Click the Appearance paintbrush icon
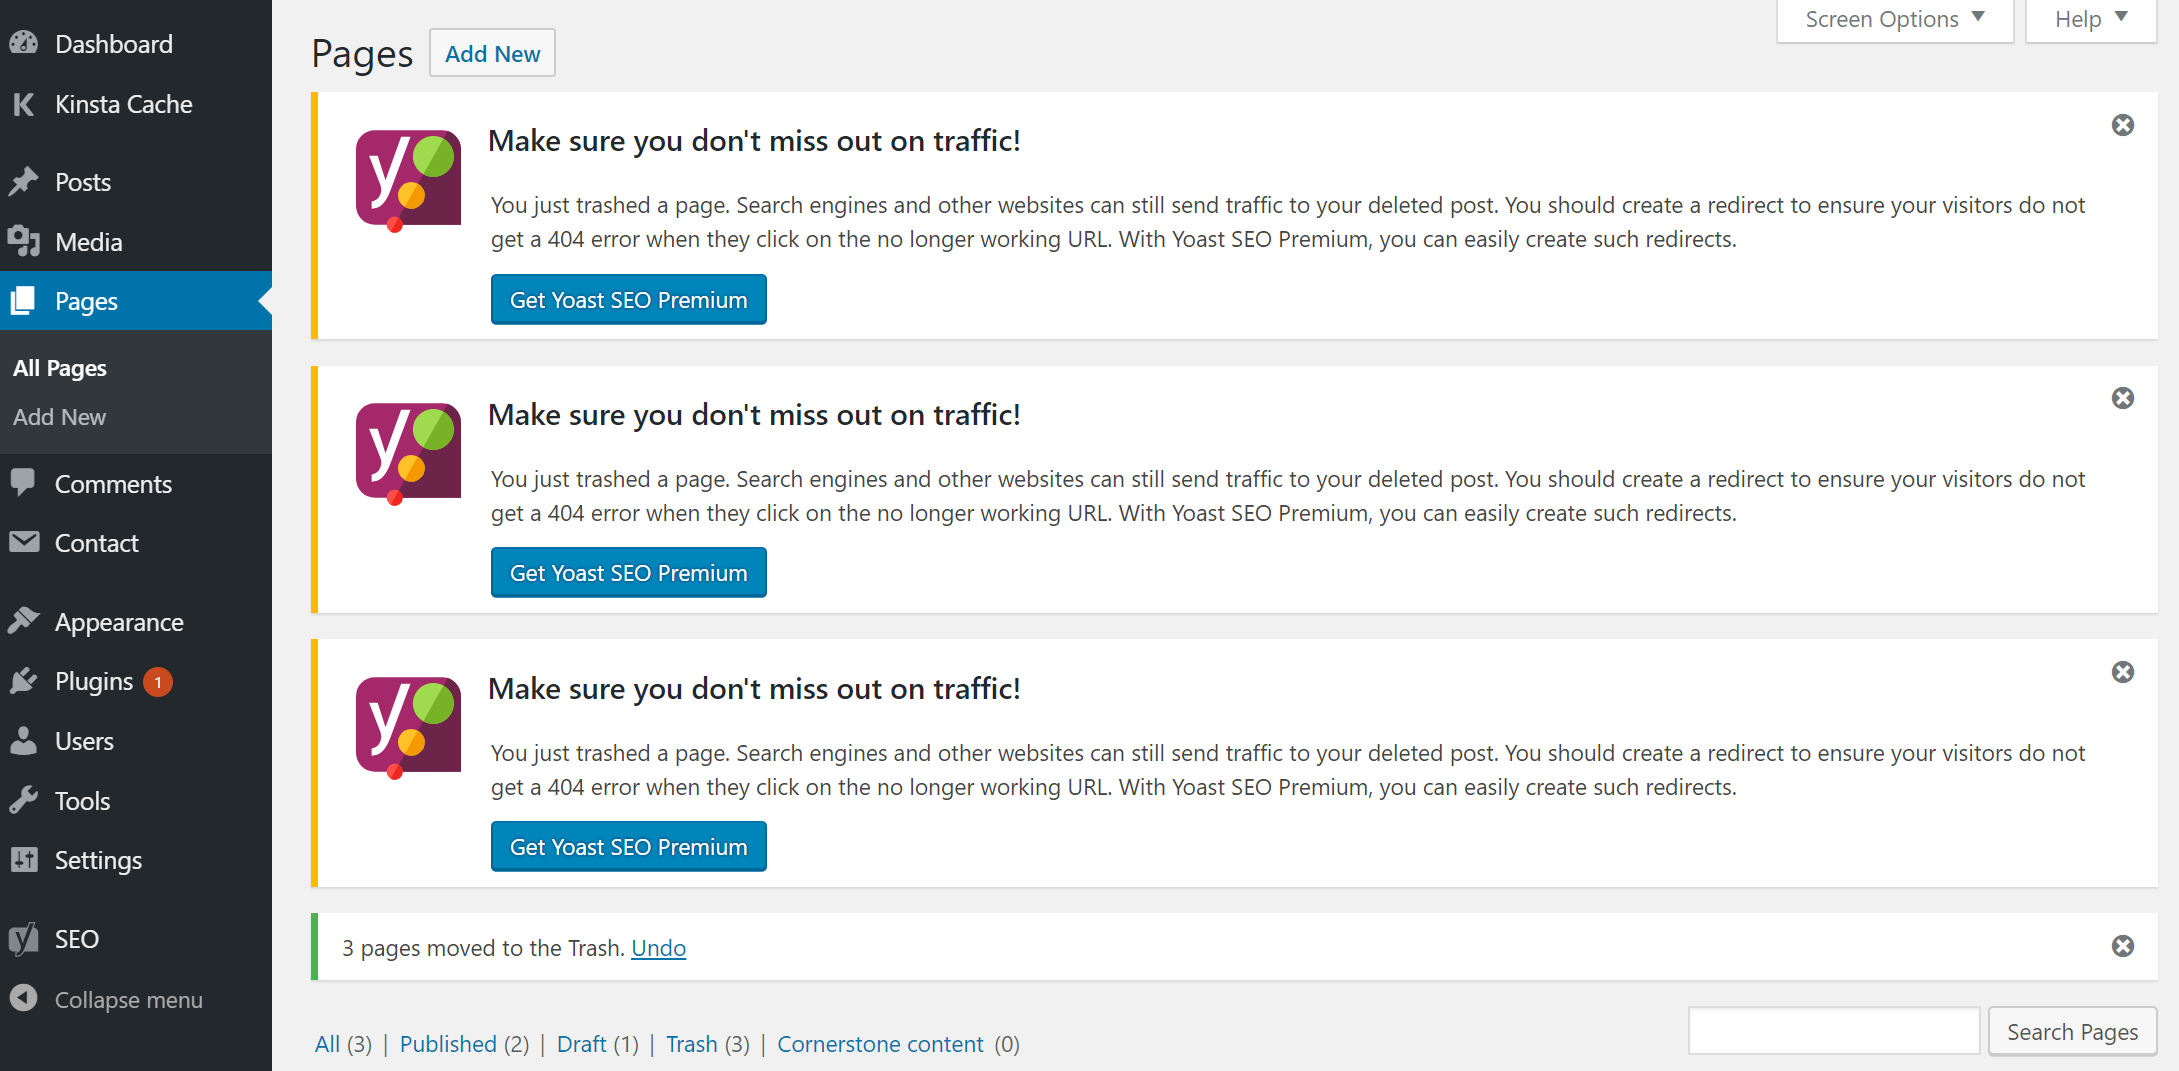This screenshot has height=1071, width=2179. coord(24,622)
